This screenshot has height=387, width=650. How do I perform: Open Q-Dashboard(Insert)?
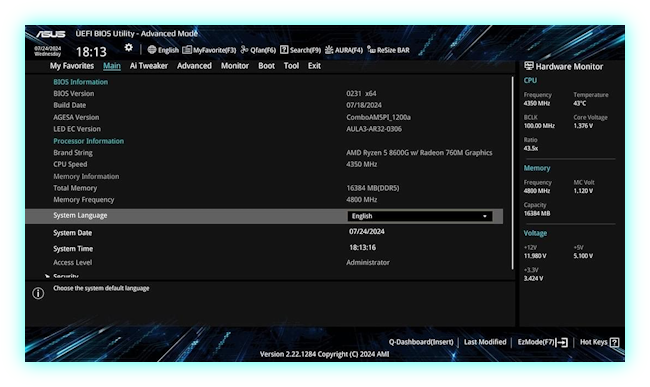421,342
